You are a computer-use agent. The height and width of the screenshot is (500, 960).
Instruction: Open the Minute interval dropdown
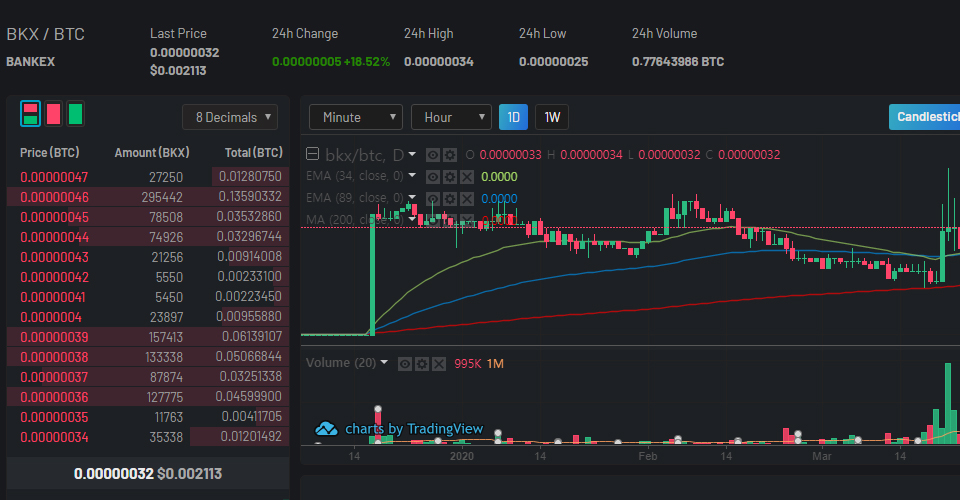pos(356,117)
